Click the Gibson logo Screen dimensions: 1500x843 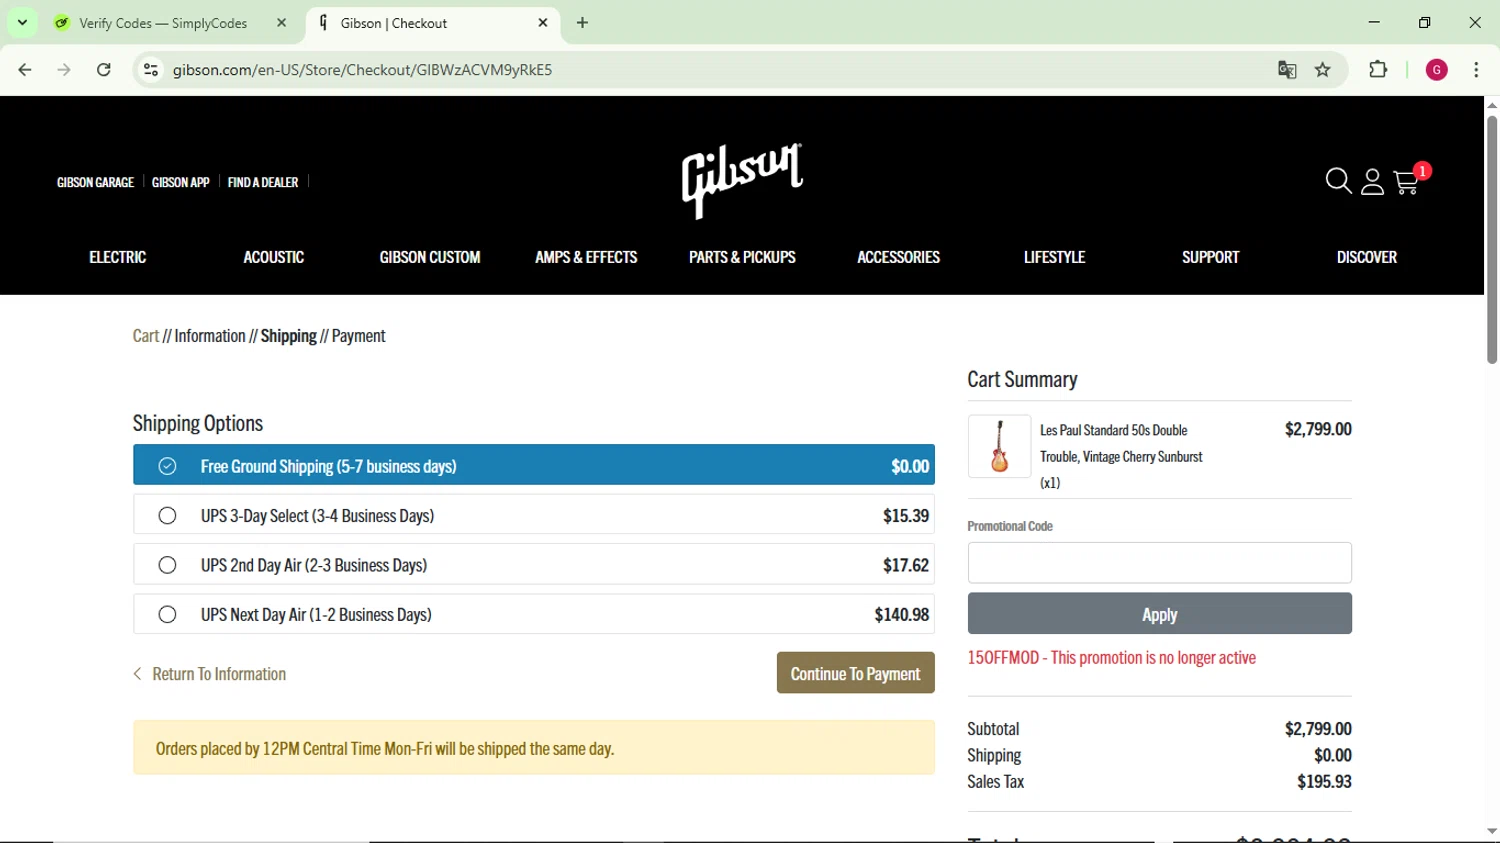(742, 180)
